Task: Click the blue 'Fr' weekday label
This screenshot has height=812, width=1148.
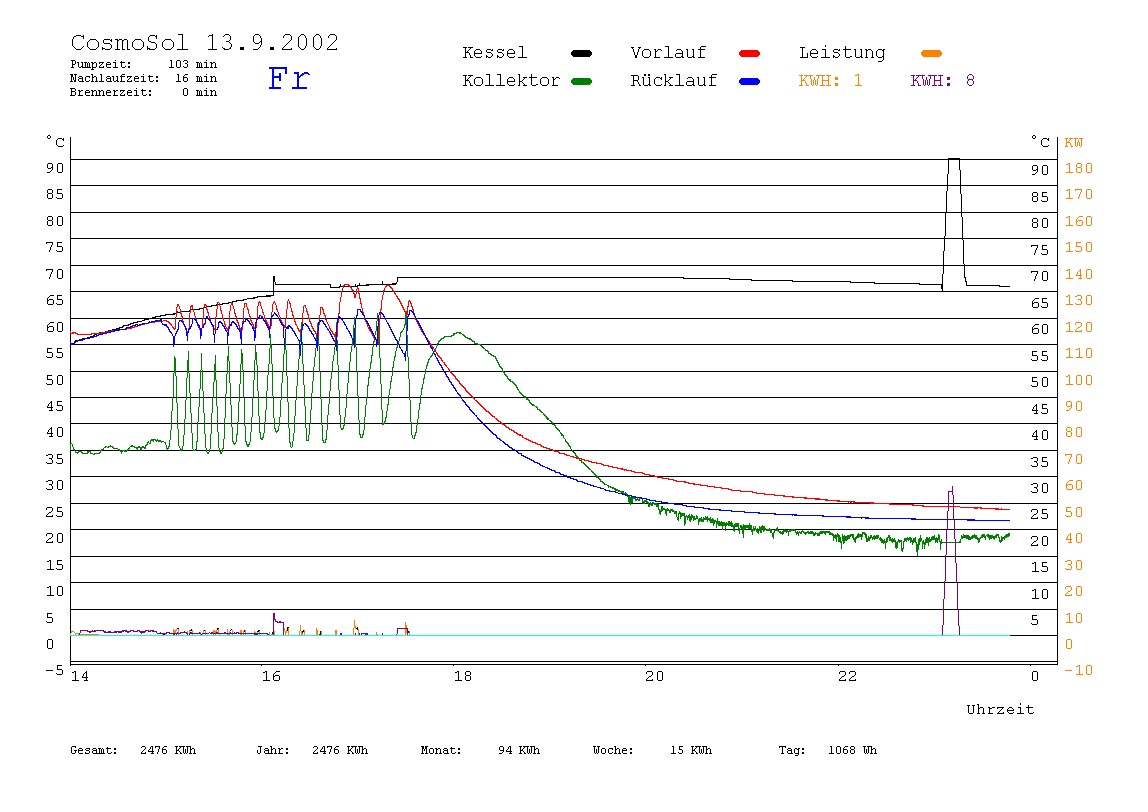Action: pos(288,78)
